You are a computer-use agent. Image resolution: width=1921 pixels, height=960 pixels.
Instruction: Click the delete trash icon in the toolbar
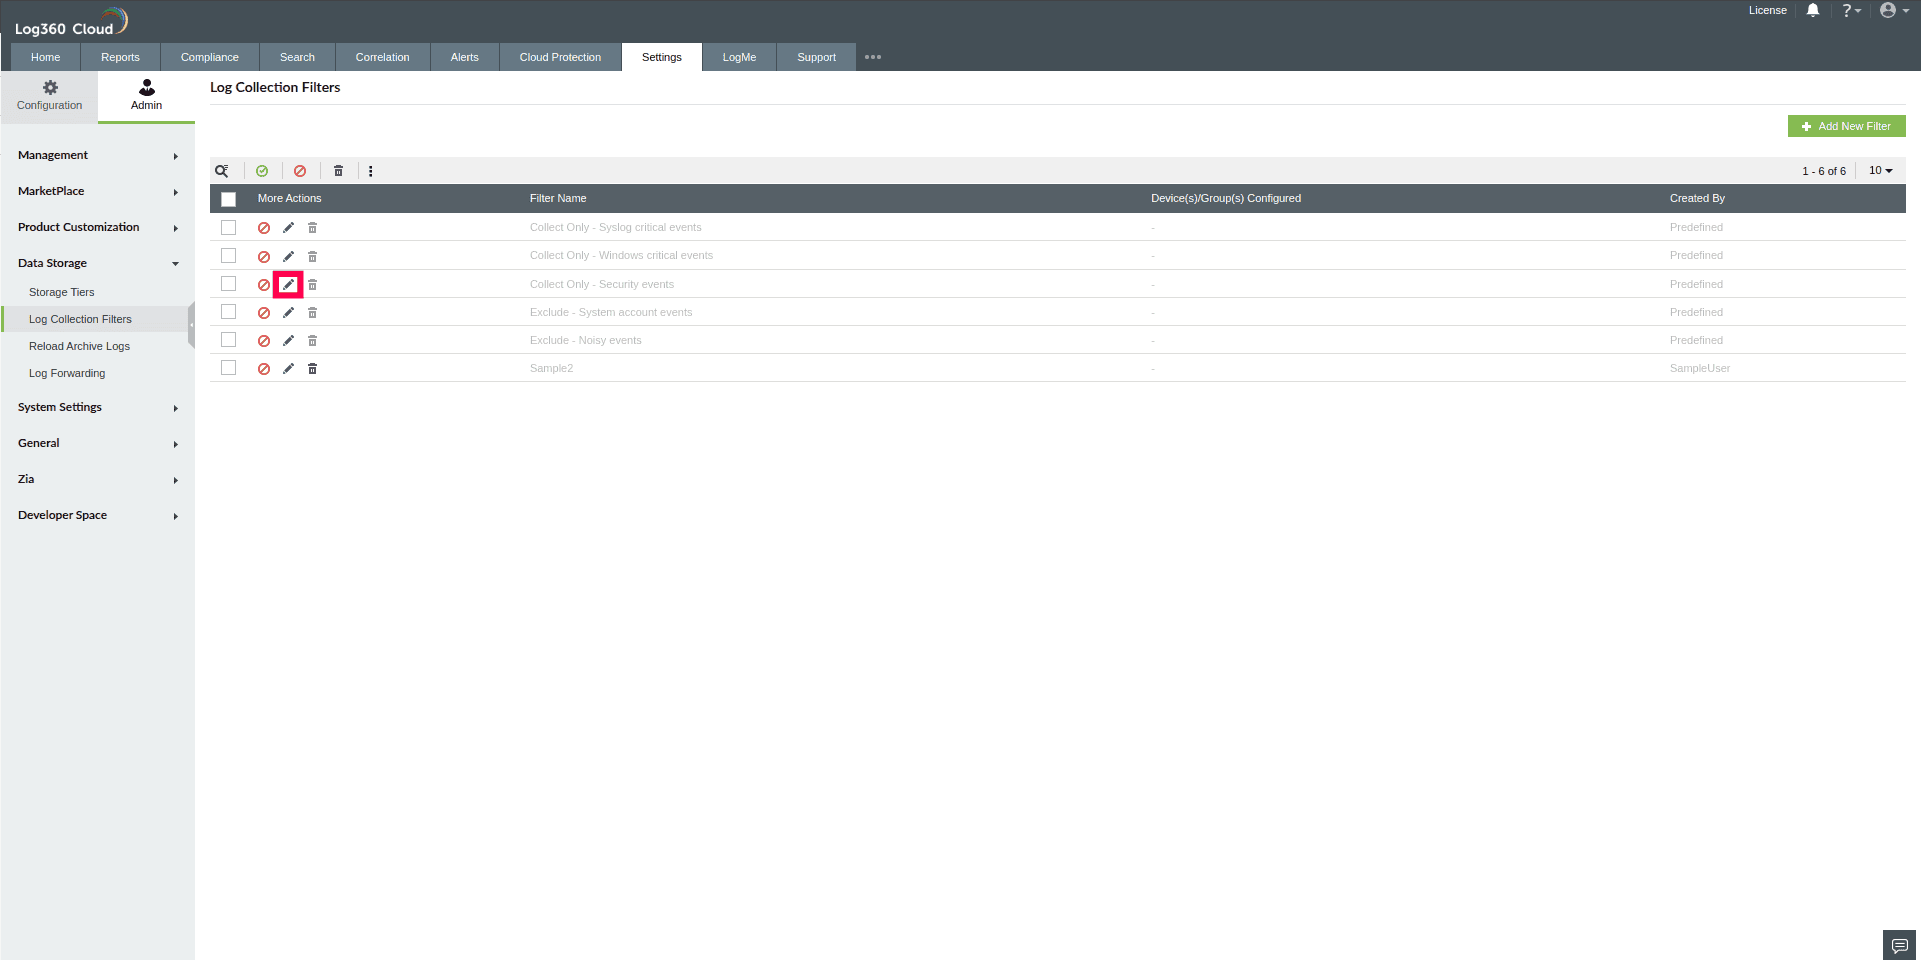pyautogui.click(x=338, y=171)
